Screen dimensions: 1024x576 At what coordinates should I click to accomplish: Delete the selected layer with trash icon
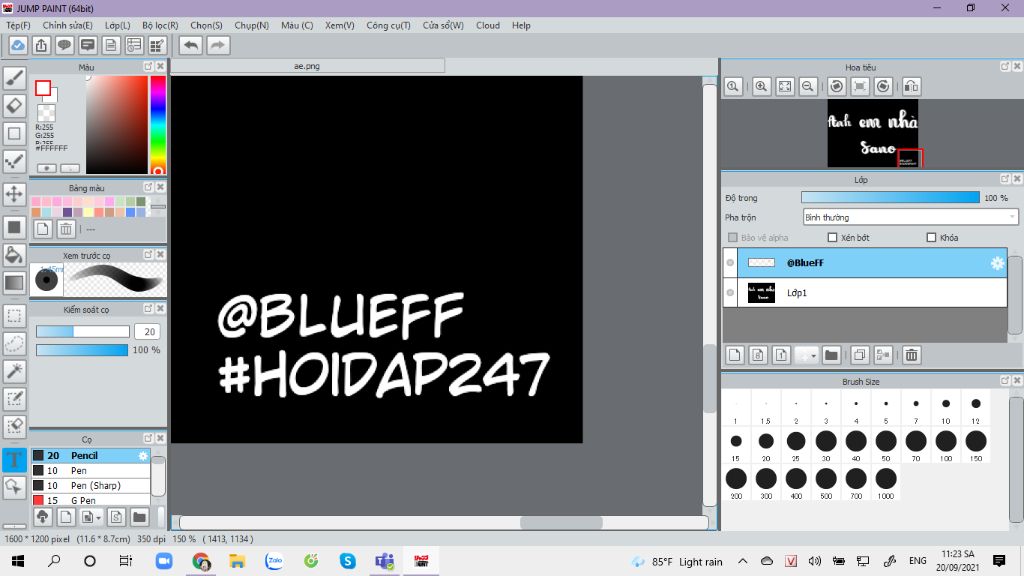click(x=912, y=355)
